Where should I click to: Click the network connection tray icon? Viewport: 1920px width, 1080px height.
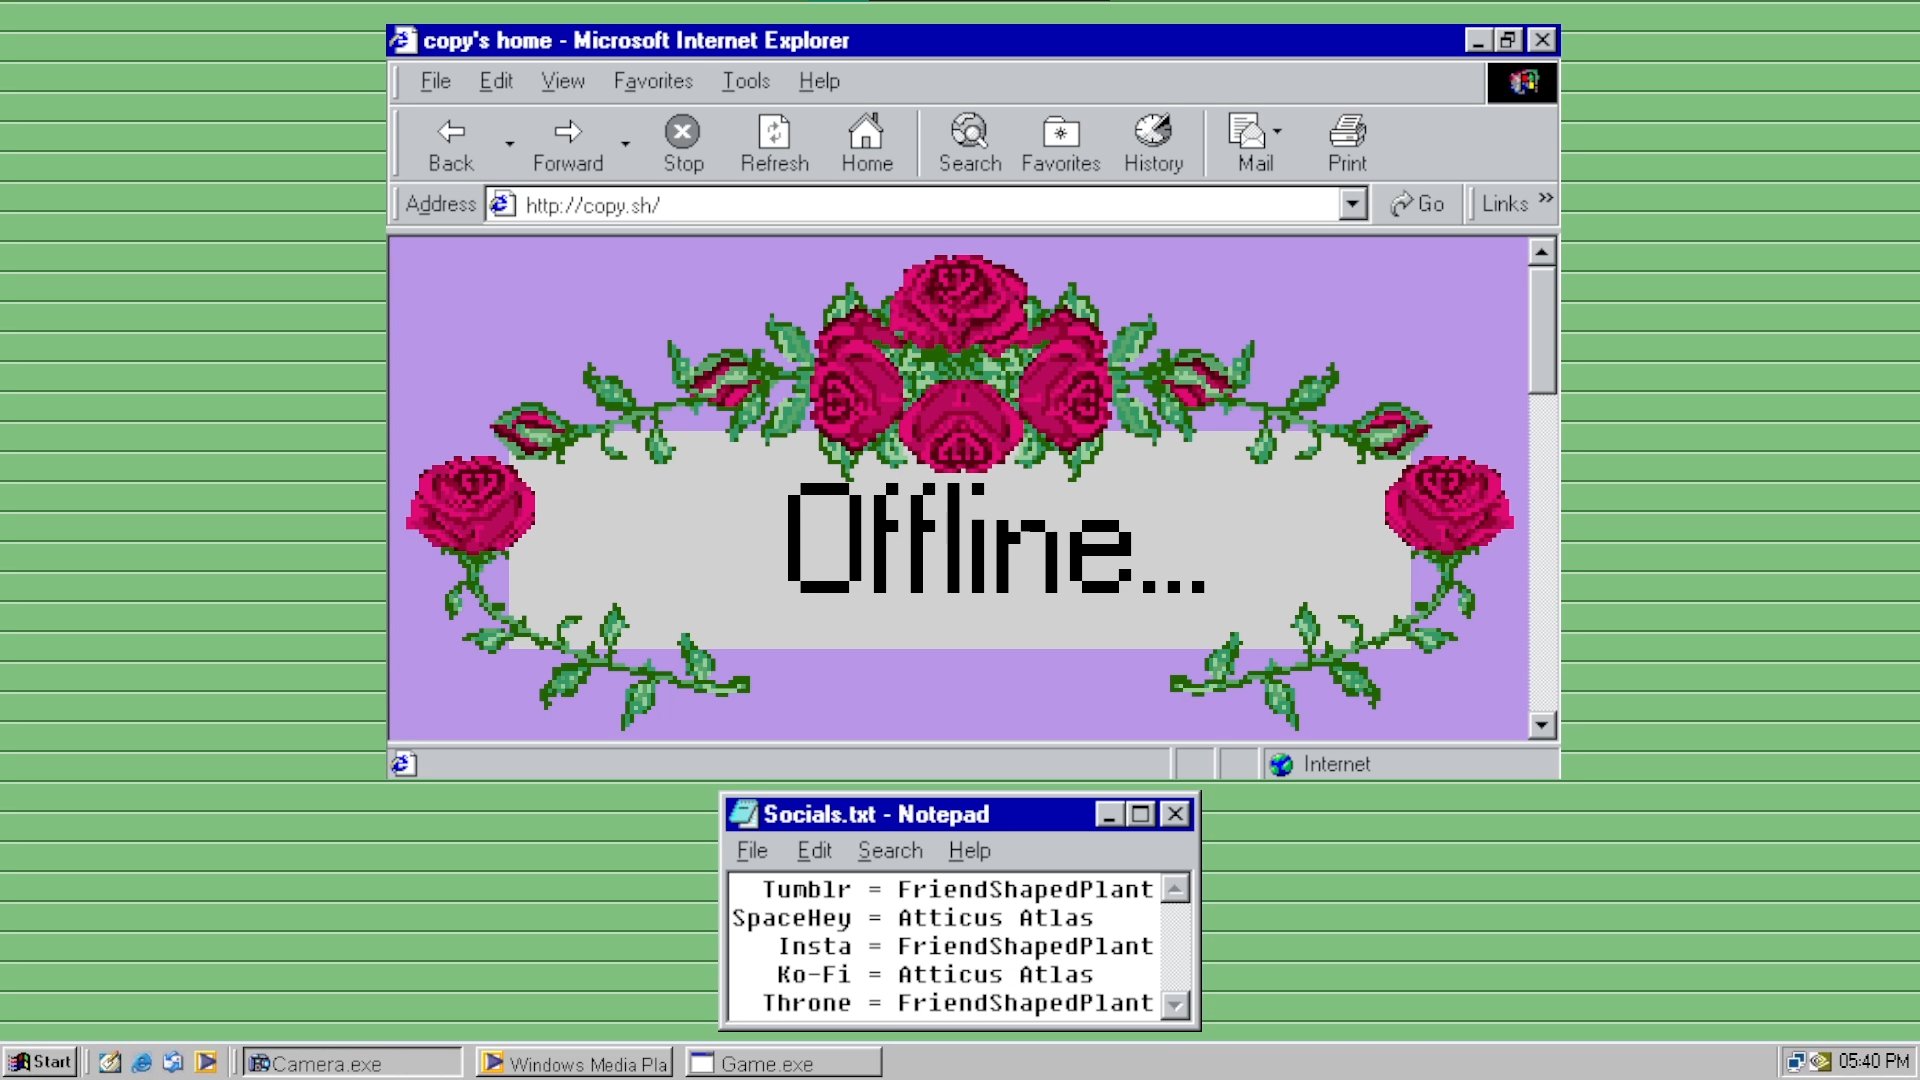(1796, 1061)
